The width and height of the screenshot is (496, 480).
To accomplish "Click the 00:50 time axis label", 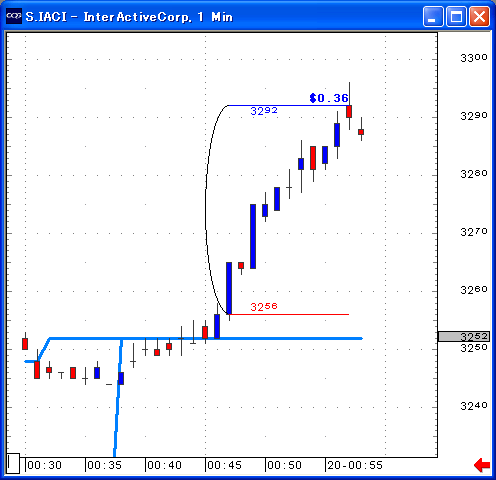I will [x=284, y=465].
